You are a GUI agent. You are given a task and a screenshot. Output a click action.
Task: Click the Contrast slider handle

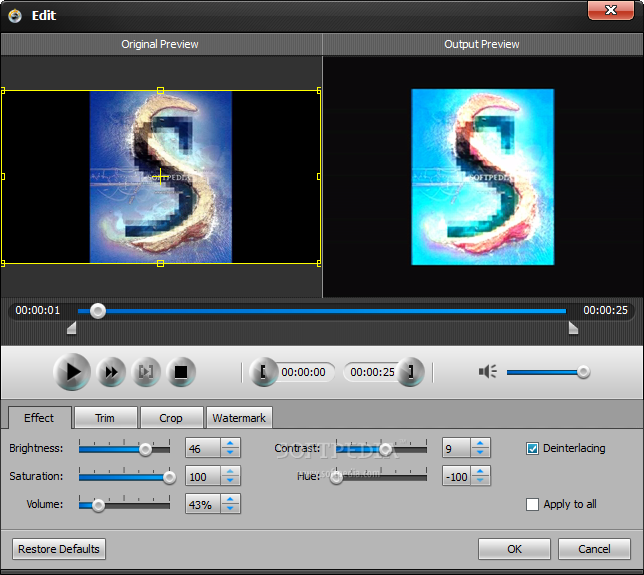pyautogui.click(x=385, y=449)
